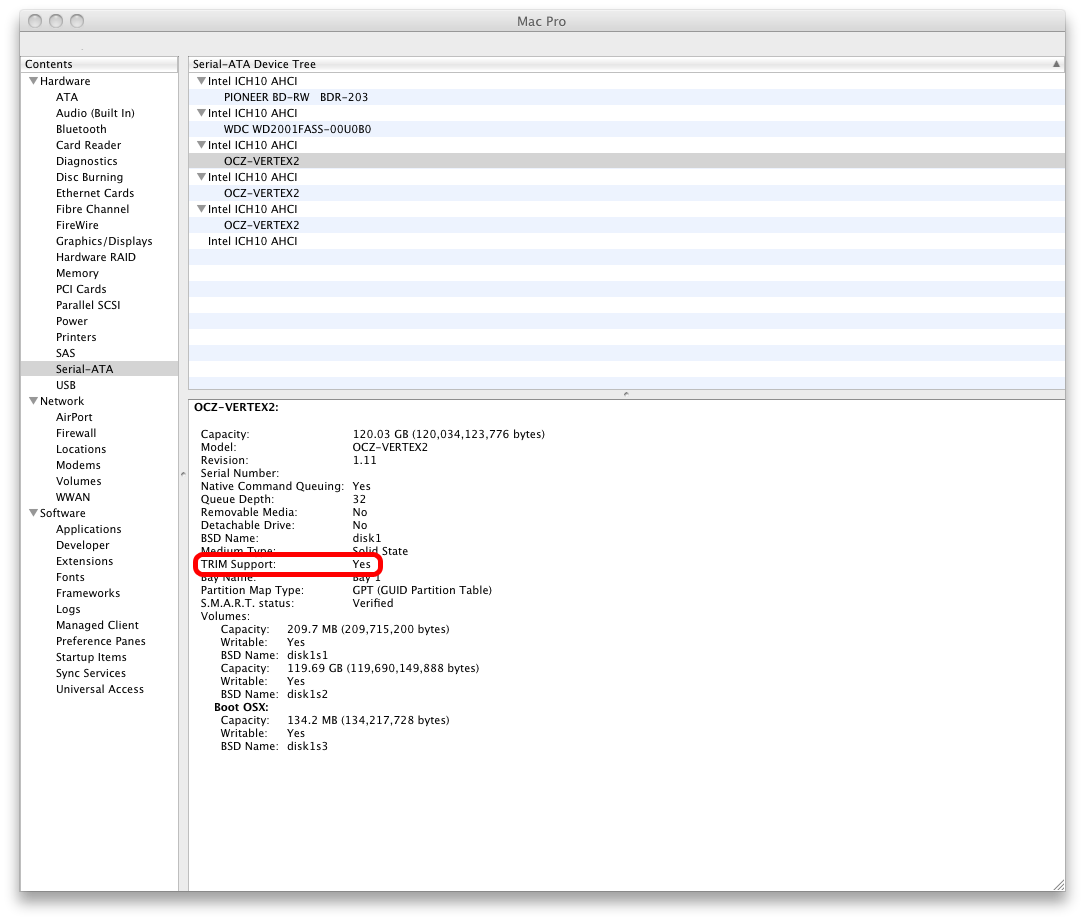The image size is (1085, 921).
Task: Select ATA in Hardware list
Action: 67,97
